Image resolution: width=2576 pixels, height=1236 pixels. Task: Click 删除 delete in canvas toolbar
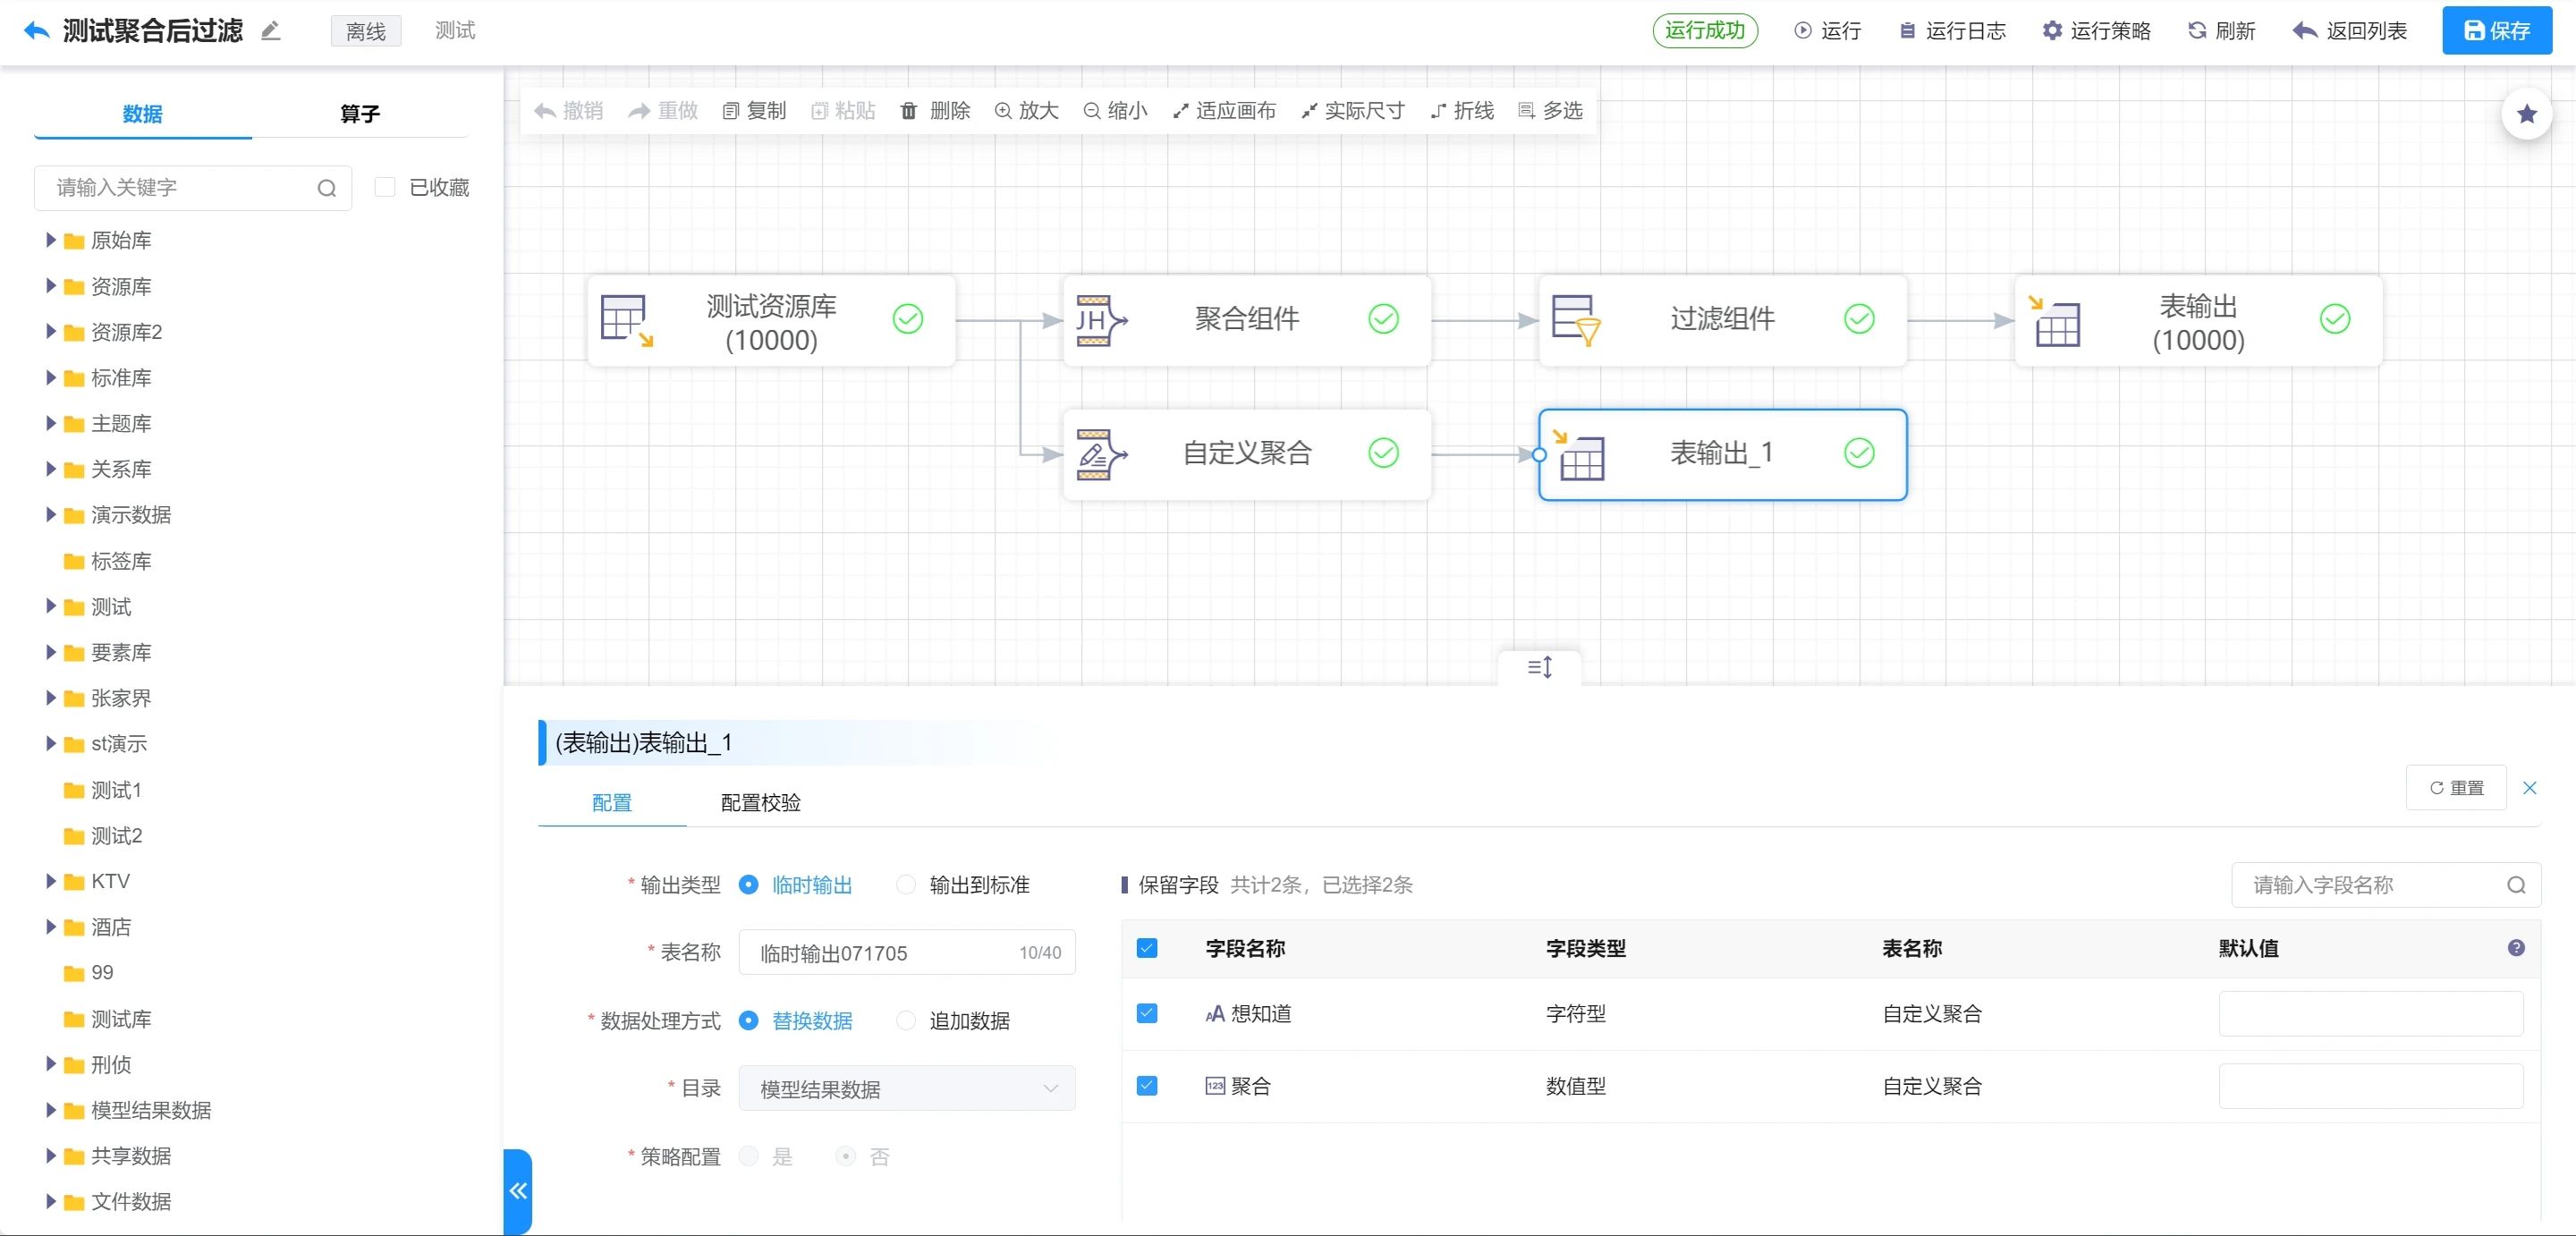tap(935, 111)
